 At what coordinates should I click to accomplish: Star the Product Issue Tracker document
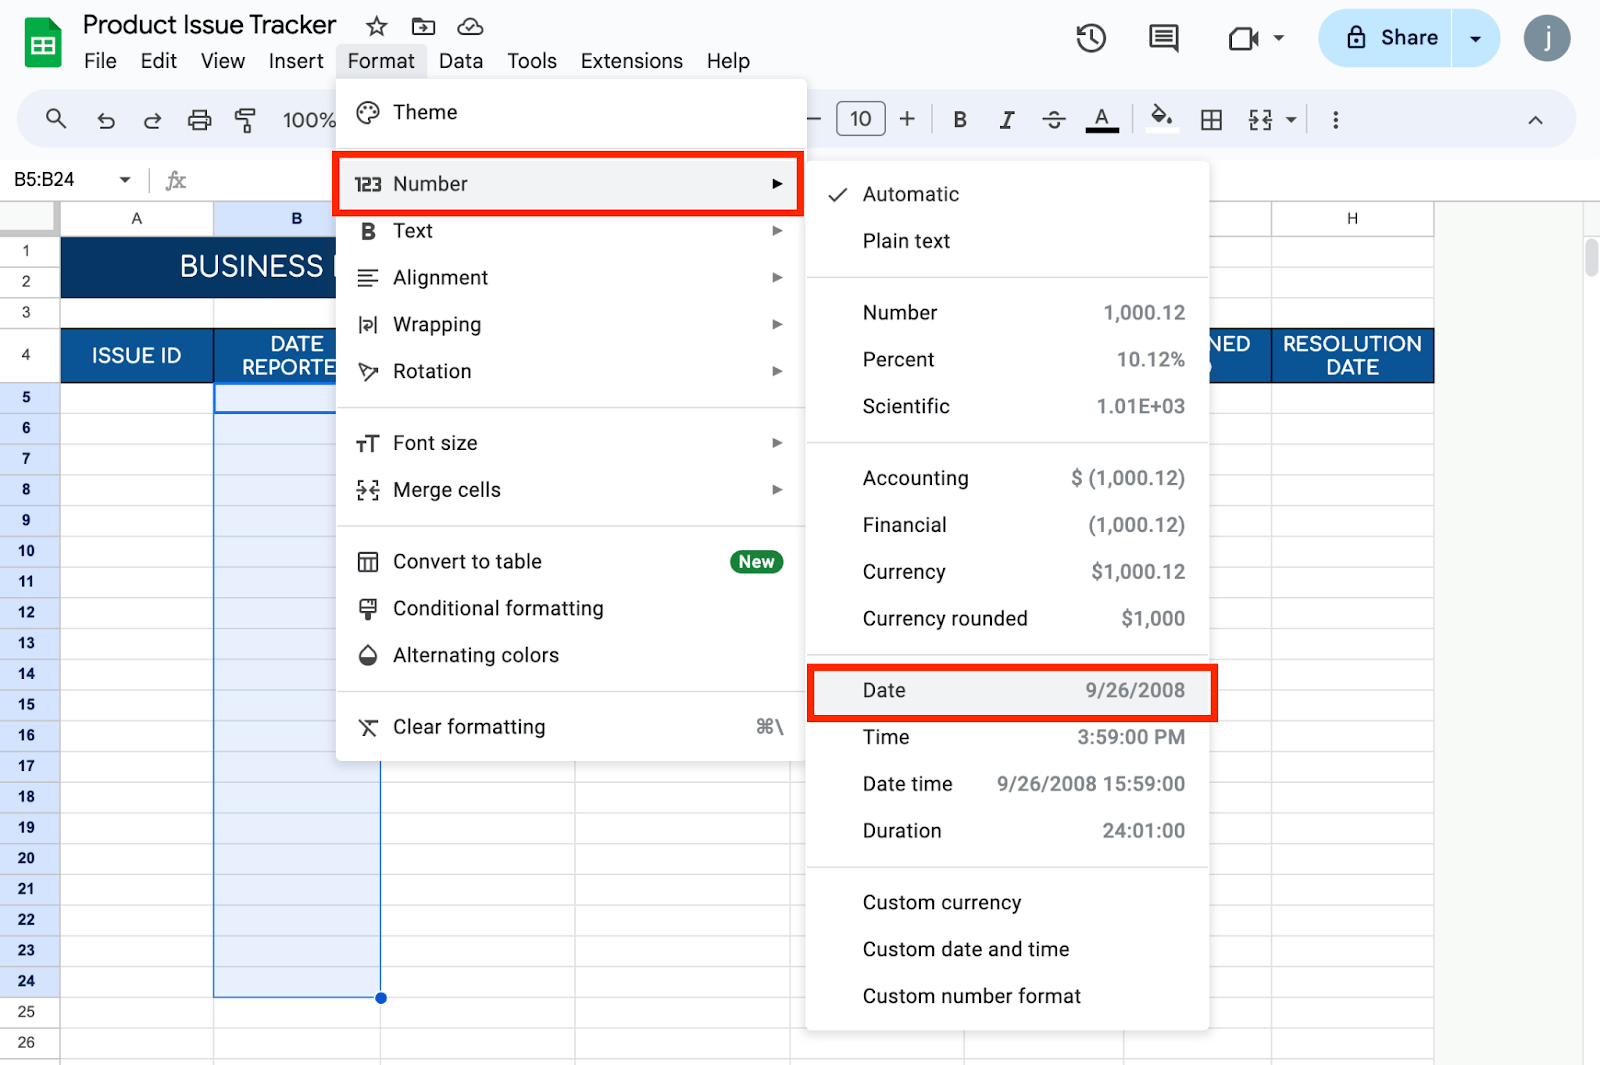376,26
